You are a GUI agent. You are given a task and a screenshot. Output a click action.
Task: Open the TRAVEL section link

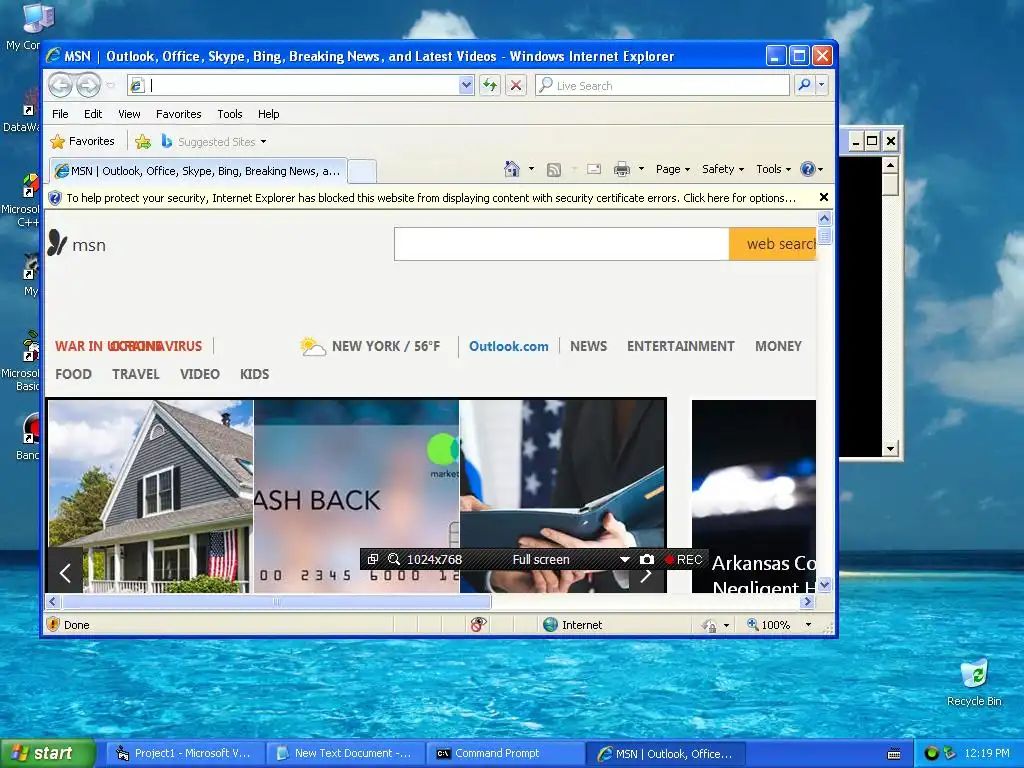tap(135, 374)
